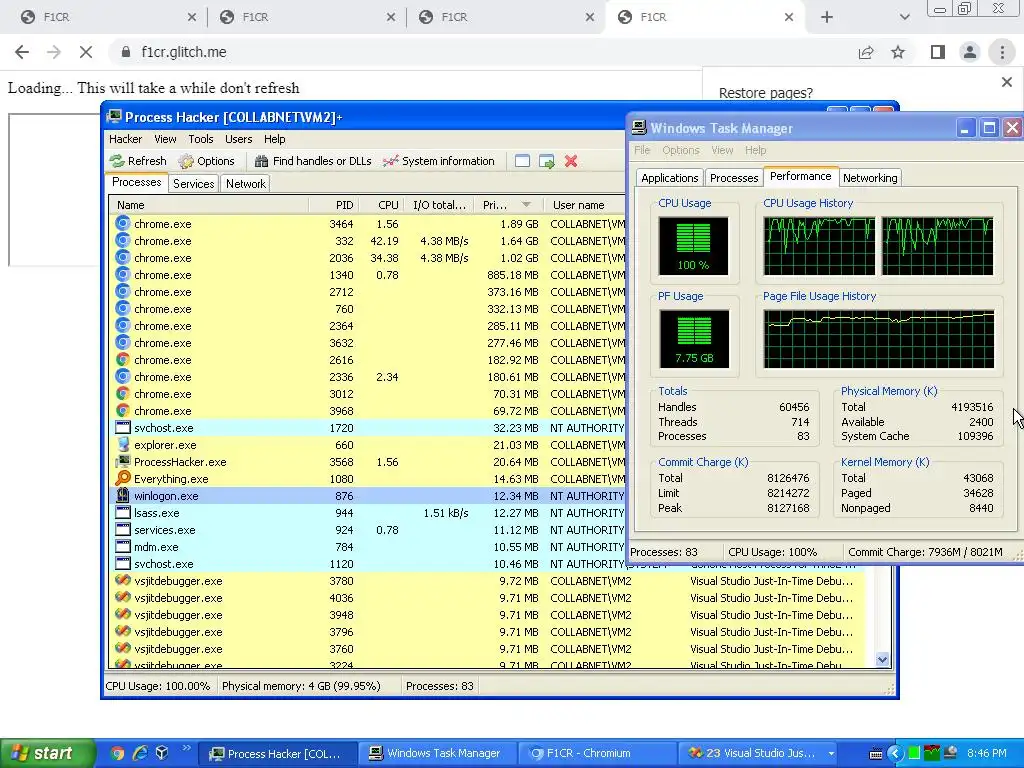
Task: Click the Chrome forward arrow
Action: point(54,52)
